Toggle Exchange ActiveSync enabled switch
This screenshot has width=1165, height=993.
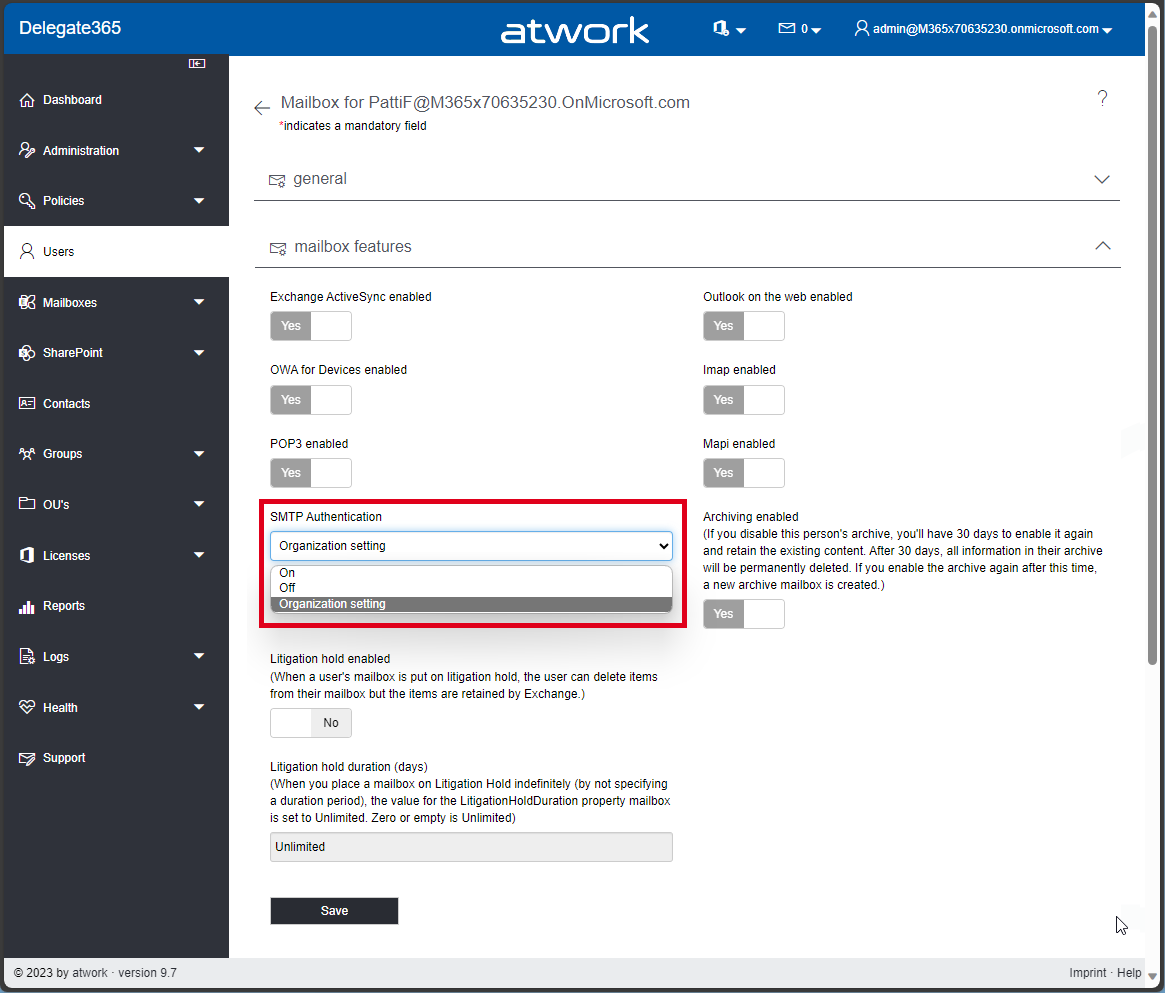click(311, 326)
